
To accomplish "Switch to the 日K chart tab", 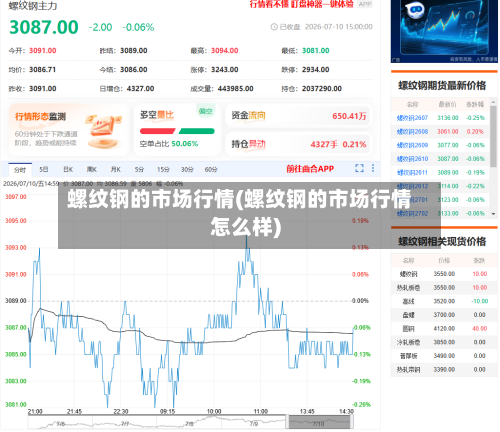I will point(68,169).
